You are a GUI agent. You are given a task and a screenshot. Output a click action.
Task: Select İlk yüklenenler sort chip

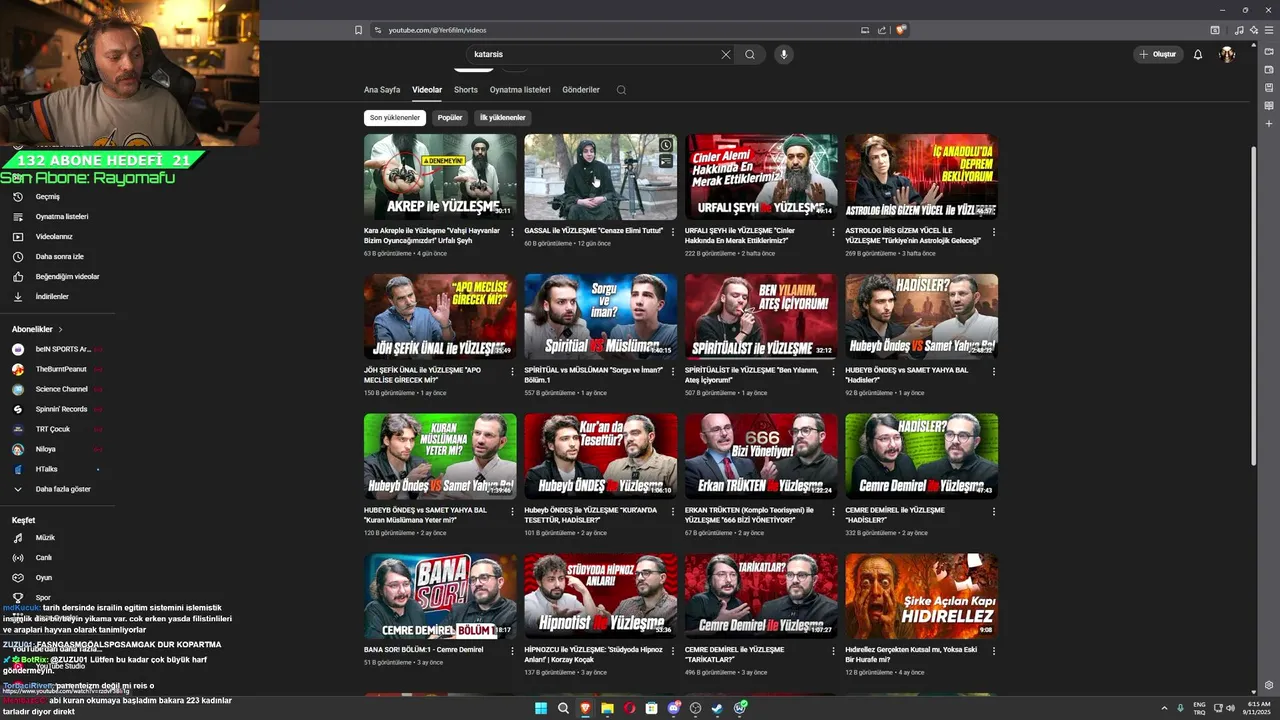[502, 118]
